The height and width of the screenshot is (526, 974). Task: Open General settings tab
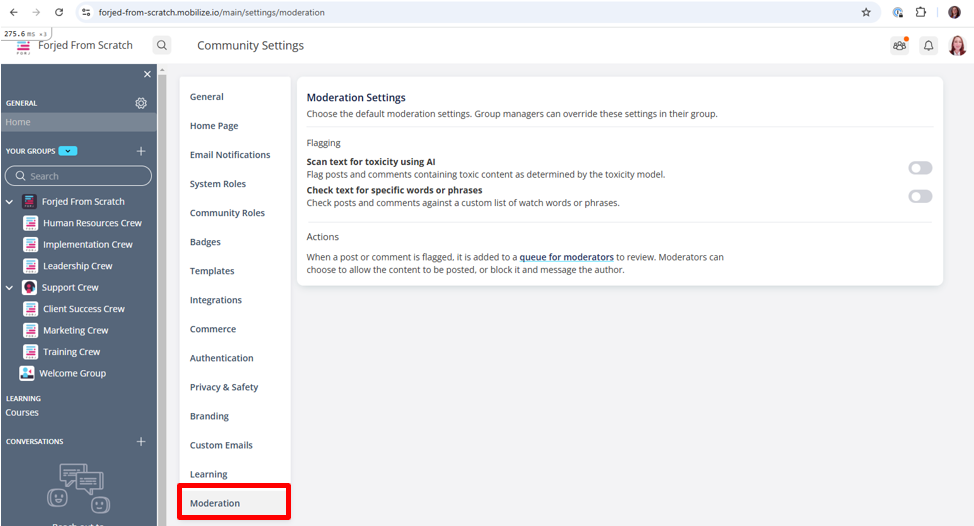pos(207,97)
